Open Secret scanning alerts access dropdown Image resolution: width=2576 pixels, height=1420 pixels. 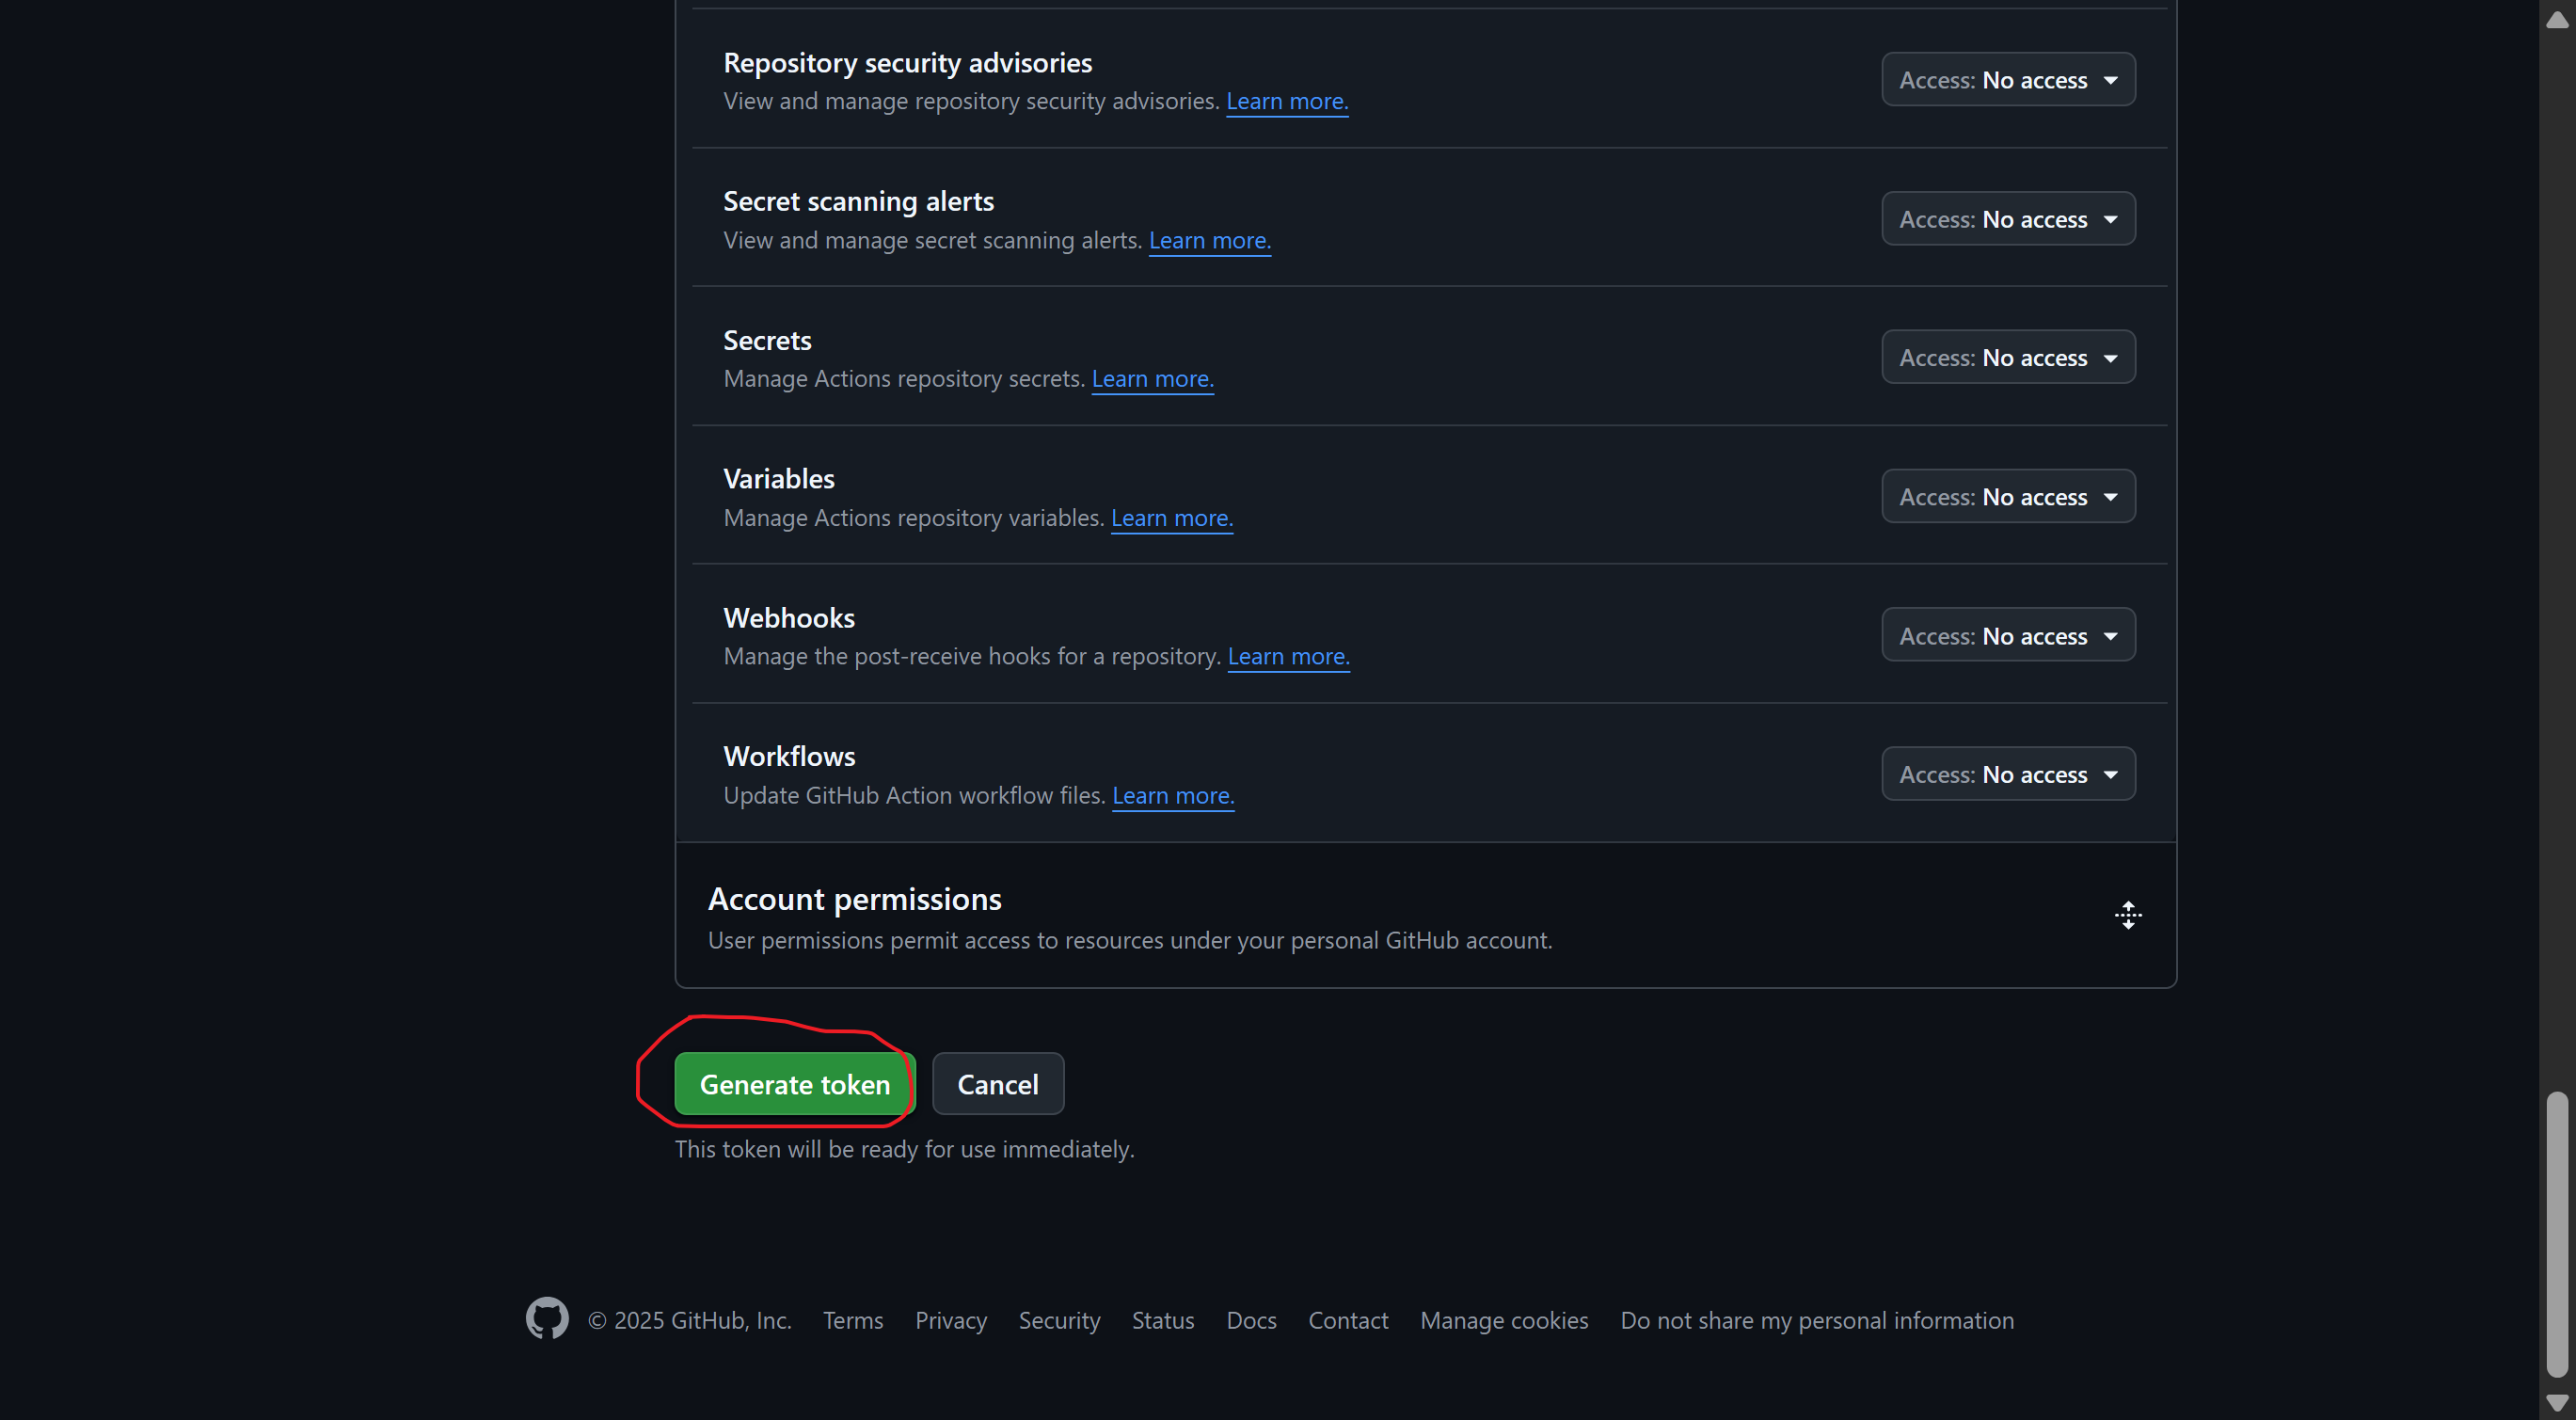coord(2008,219)
